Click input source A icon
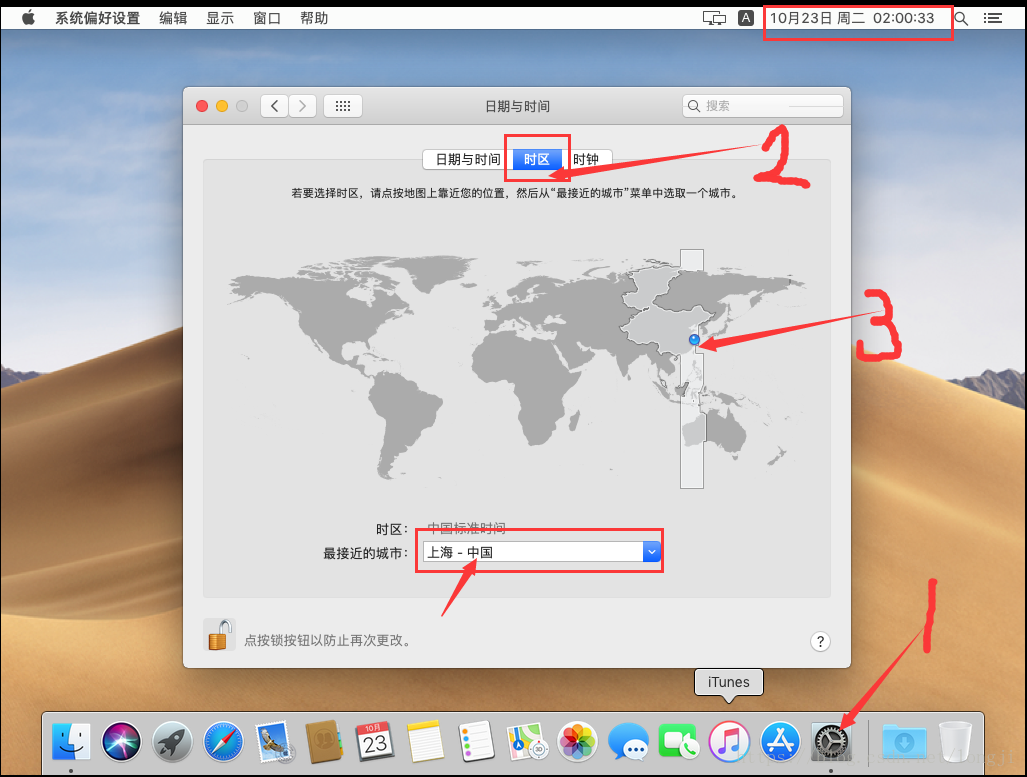Screen dimensions: 1027x777 tap(746, 18)
